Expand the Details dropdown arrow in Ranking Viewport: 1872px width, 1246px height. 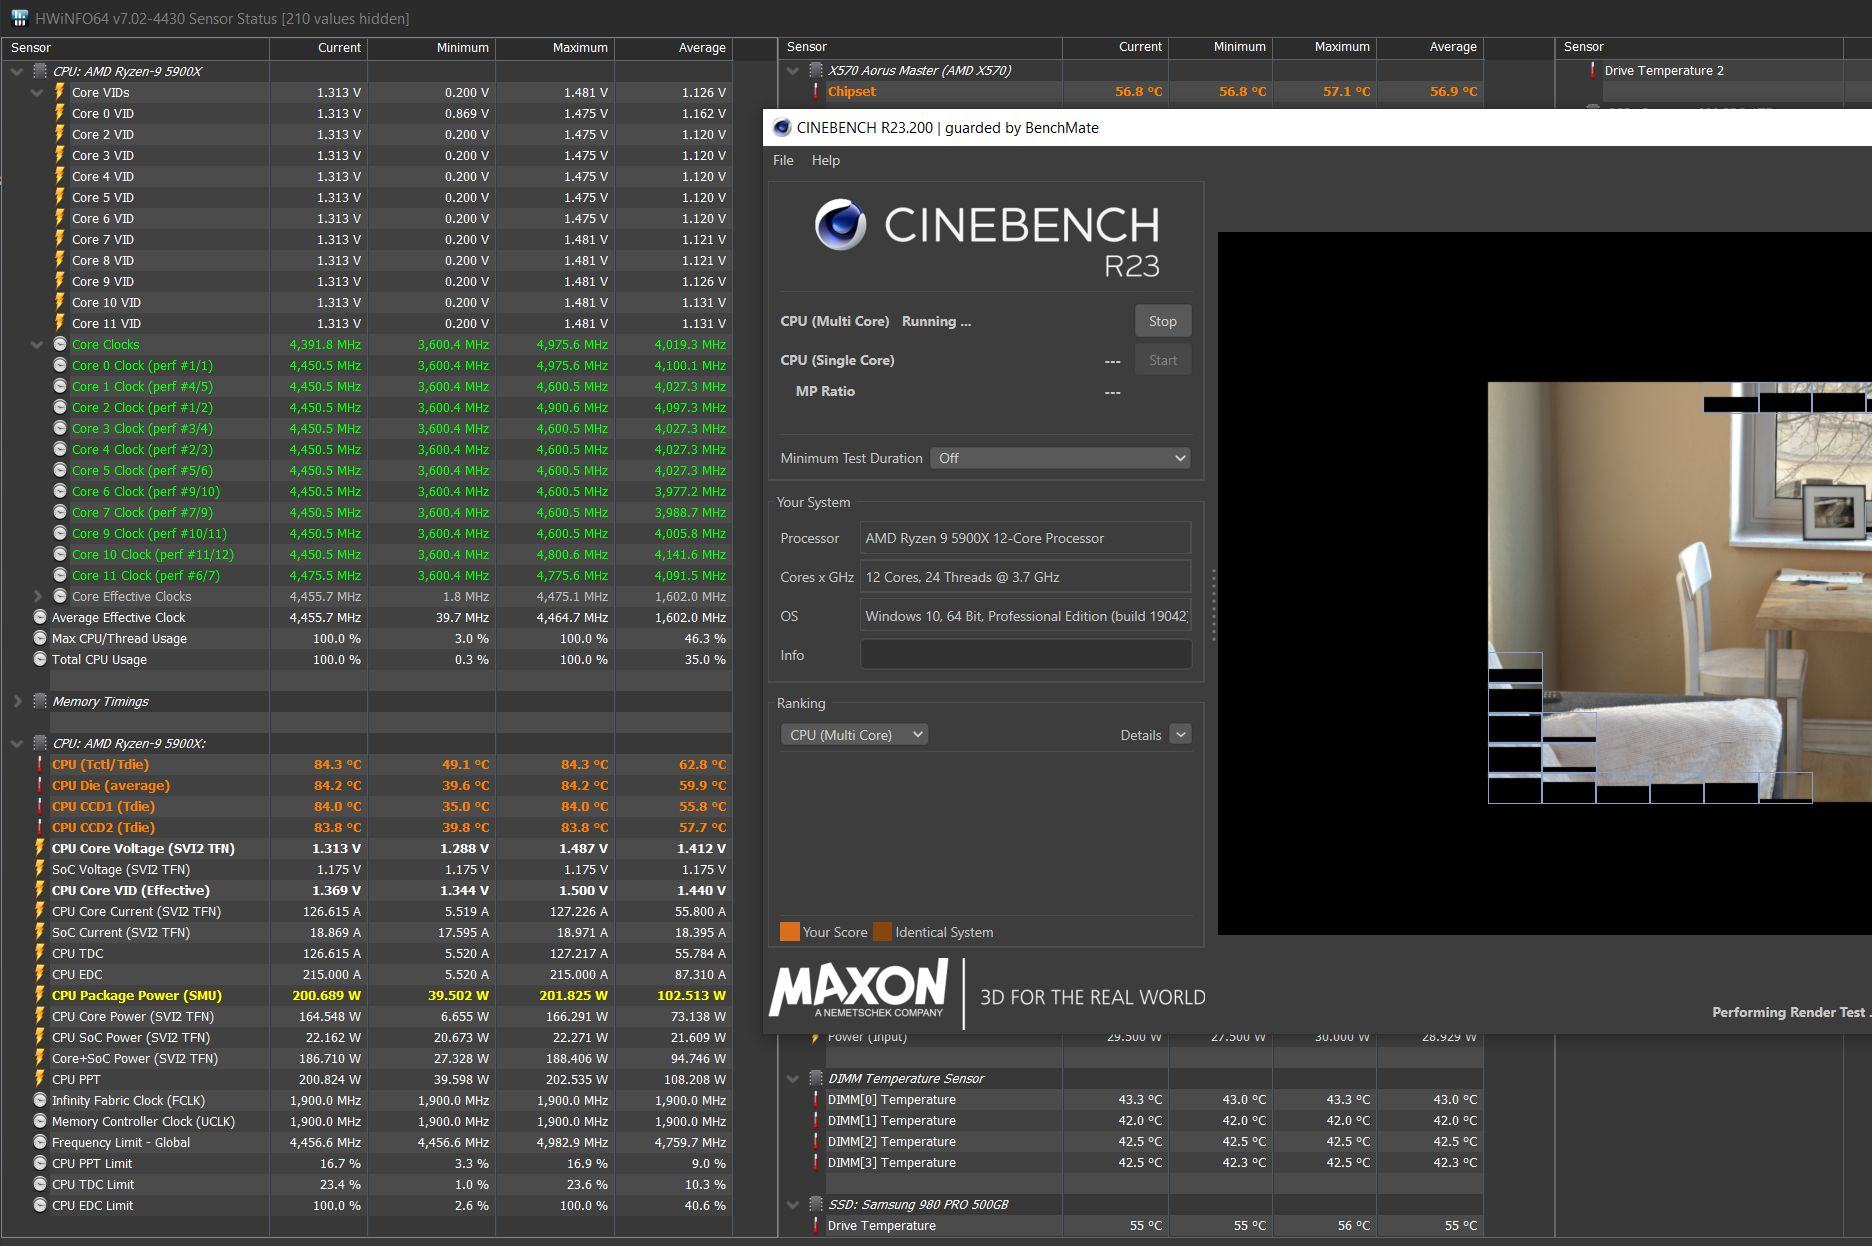pyautogui.click(x=1180, y=735)
